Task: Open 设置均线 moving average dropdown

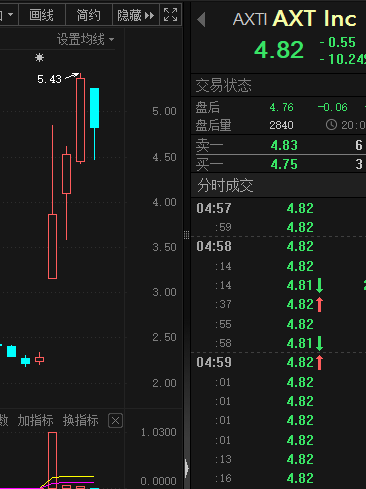Action: click(x=86, y=39)
